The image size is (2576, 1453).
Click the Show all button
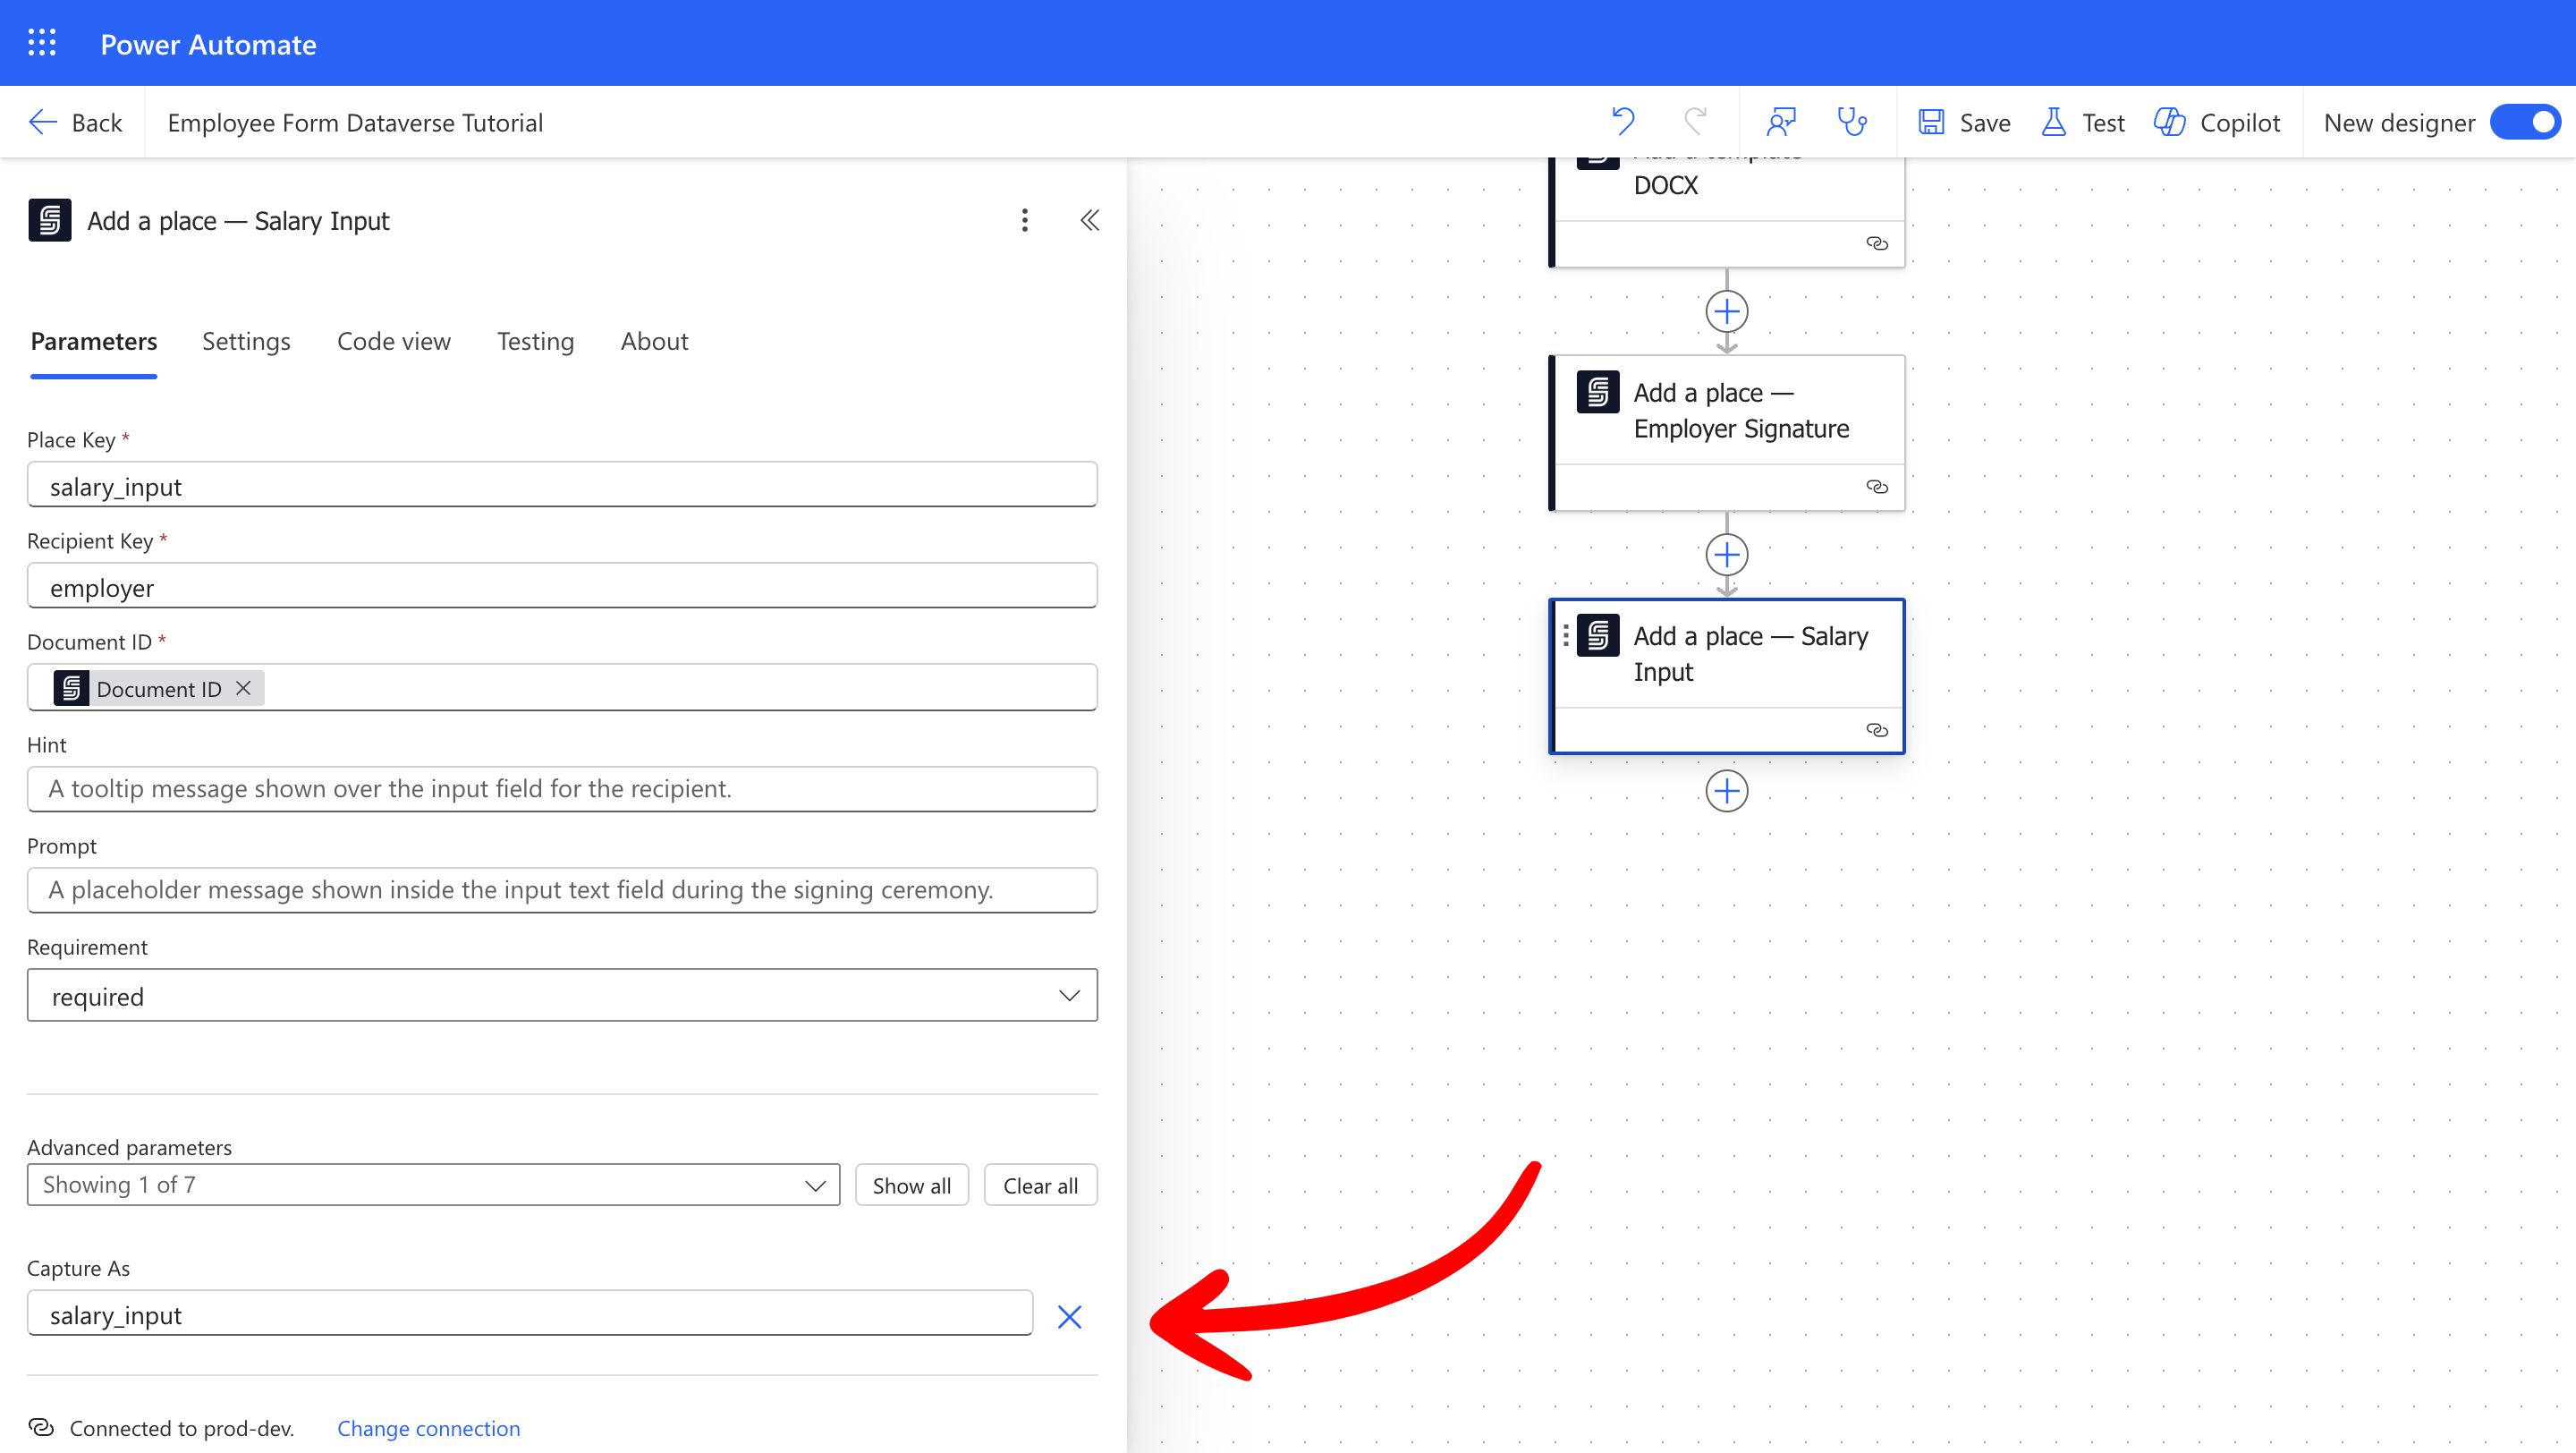pos(911,1185)
